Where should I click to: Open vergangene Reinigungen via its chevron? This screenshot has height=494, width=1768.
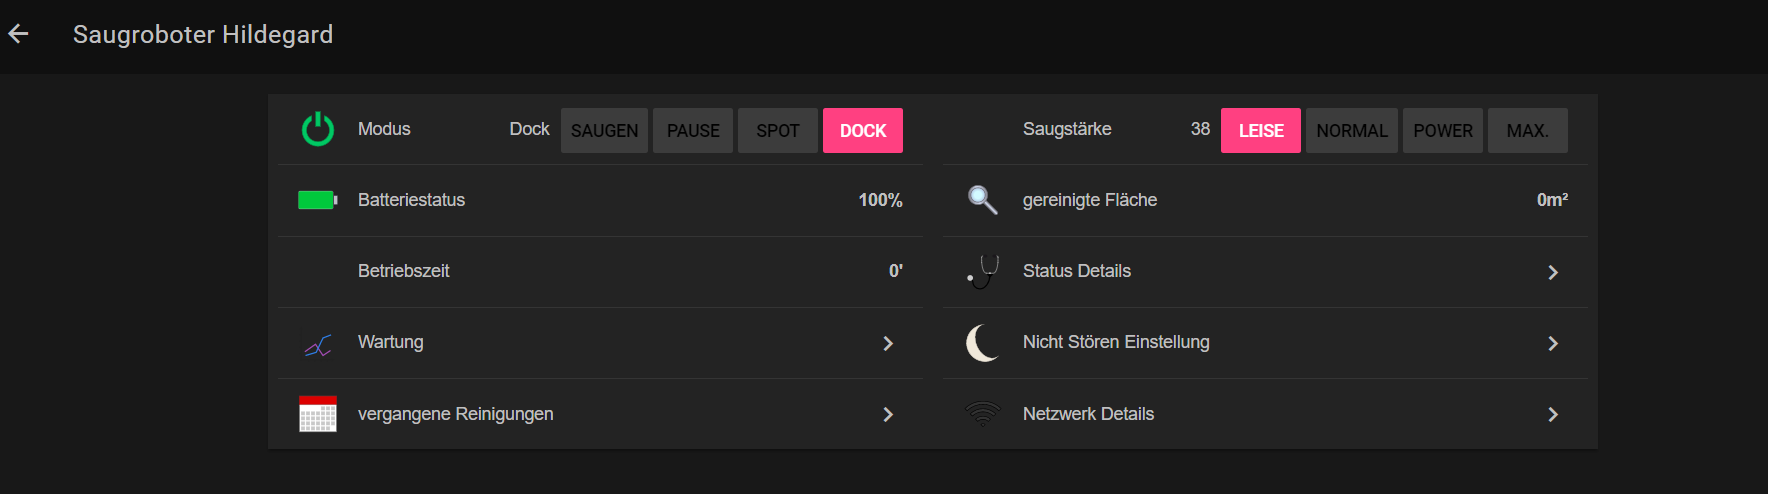(888, 414)
